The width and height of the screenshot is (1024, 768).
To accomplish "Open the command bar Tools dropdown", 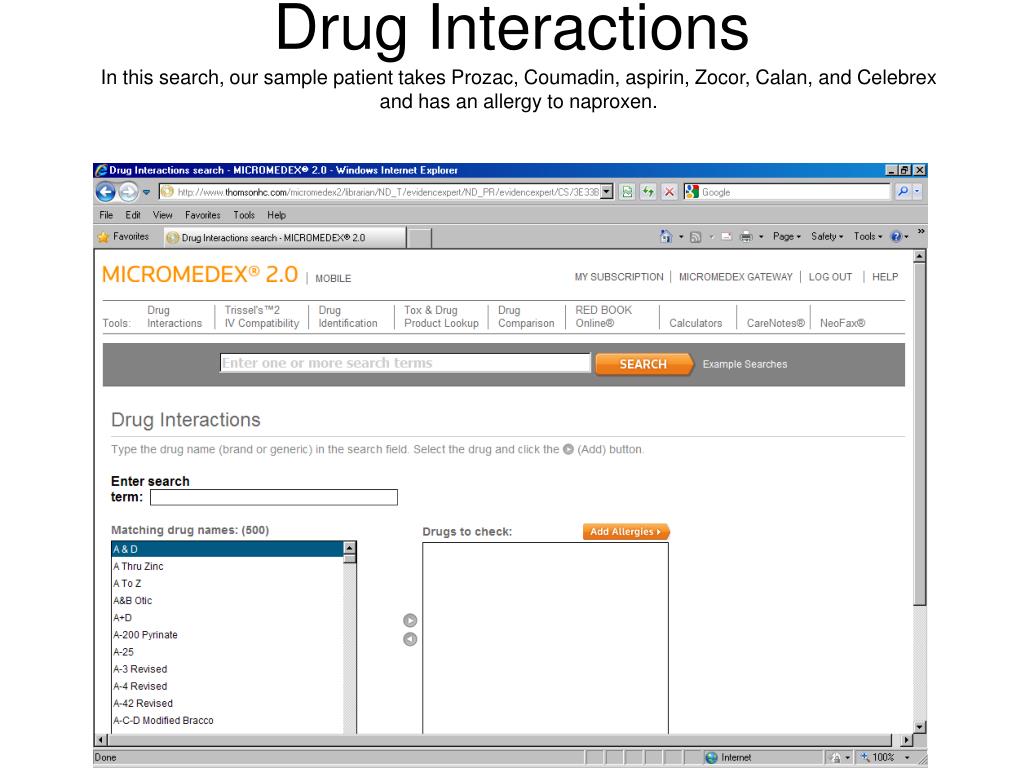I will (x=868, y=236).
